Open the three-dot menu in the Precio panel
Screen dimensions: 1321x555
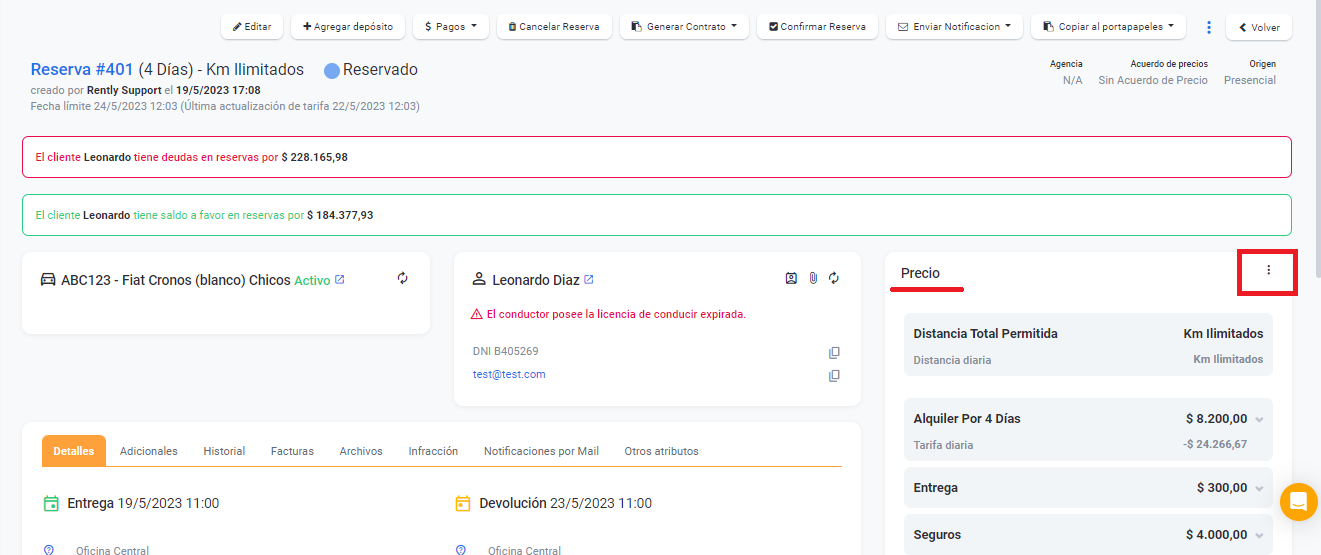1268,271
